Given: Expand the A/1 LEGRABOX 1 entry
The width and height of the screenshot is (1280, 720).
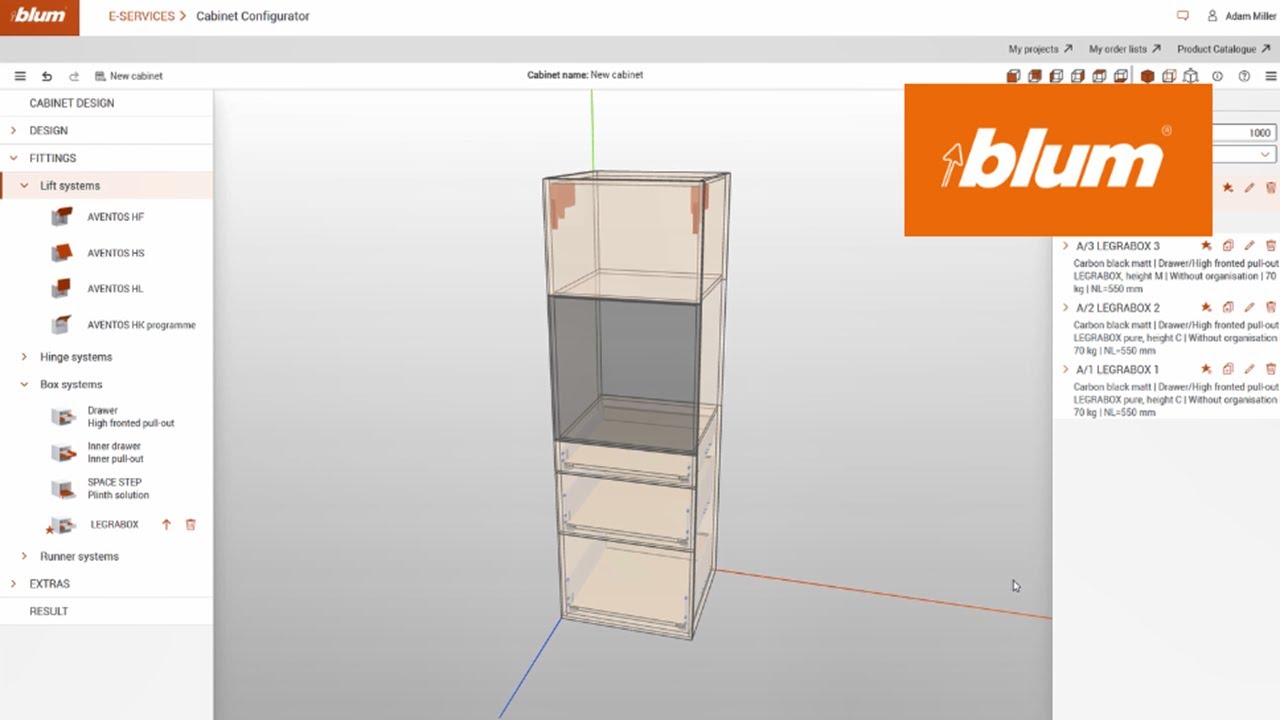Looking at the screenshot, I should 1065,370.
